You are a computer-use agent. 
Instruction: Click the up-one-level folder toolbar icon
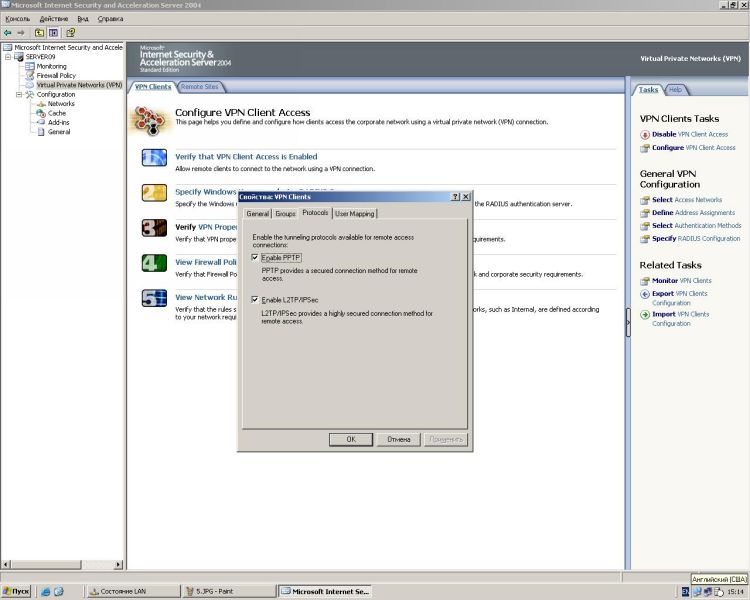coord(39,33)
